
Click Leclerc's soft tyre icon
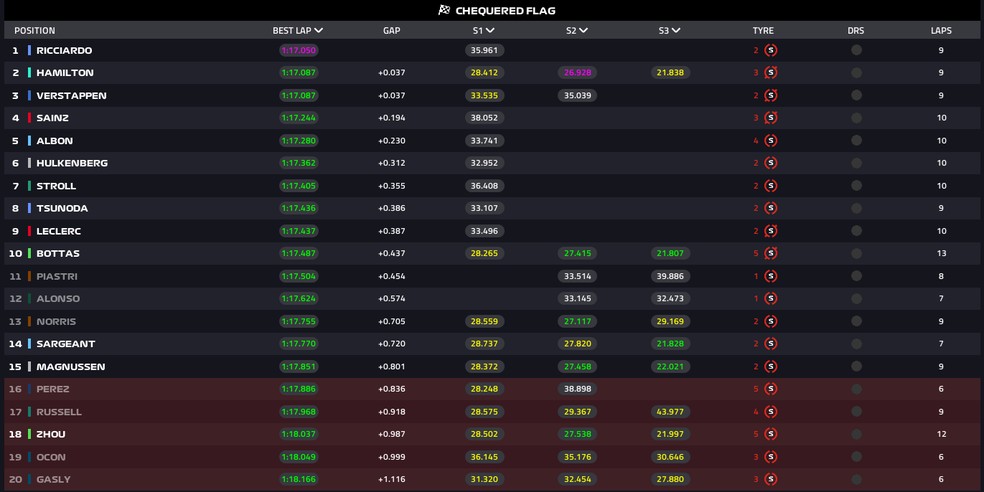[771, 231]
